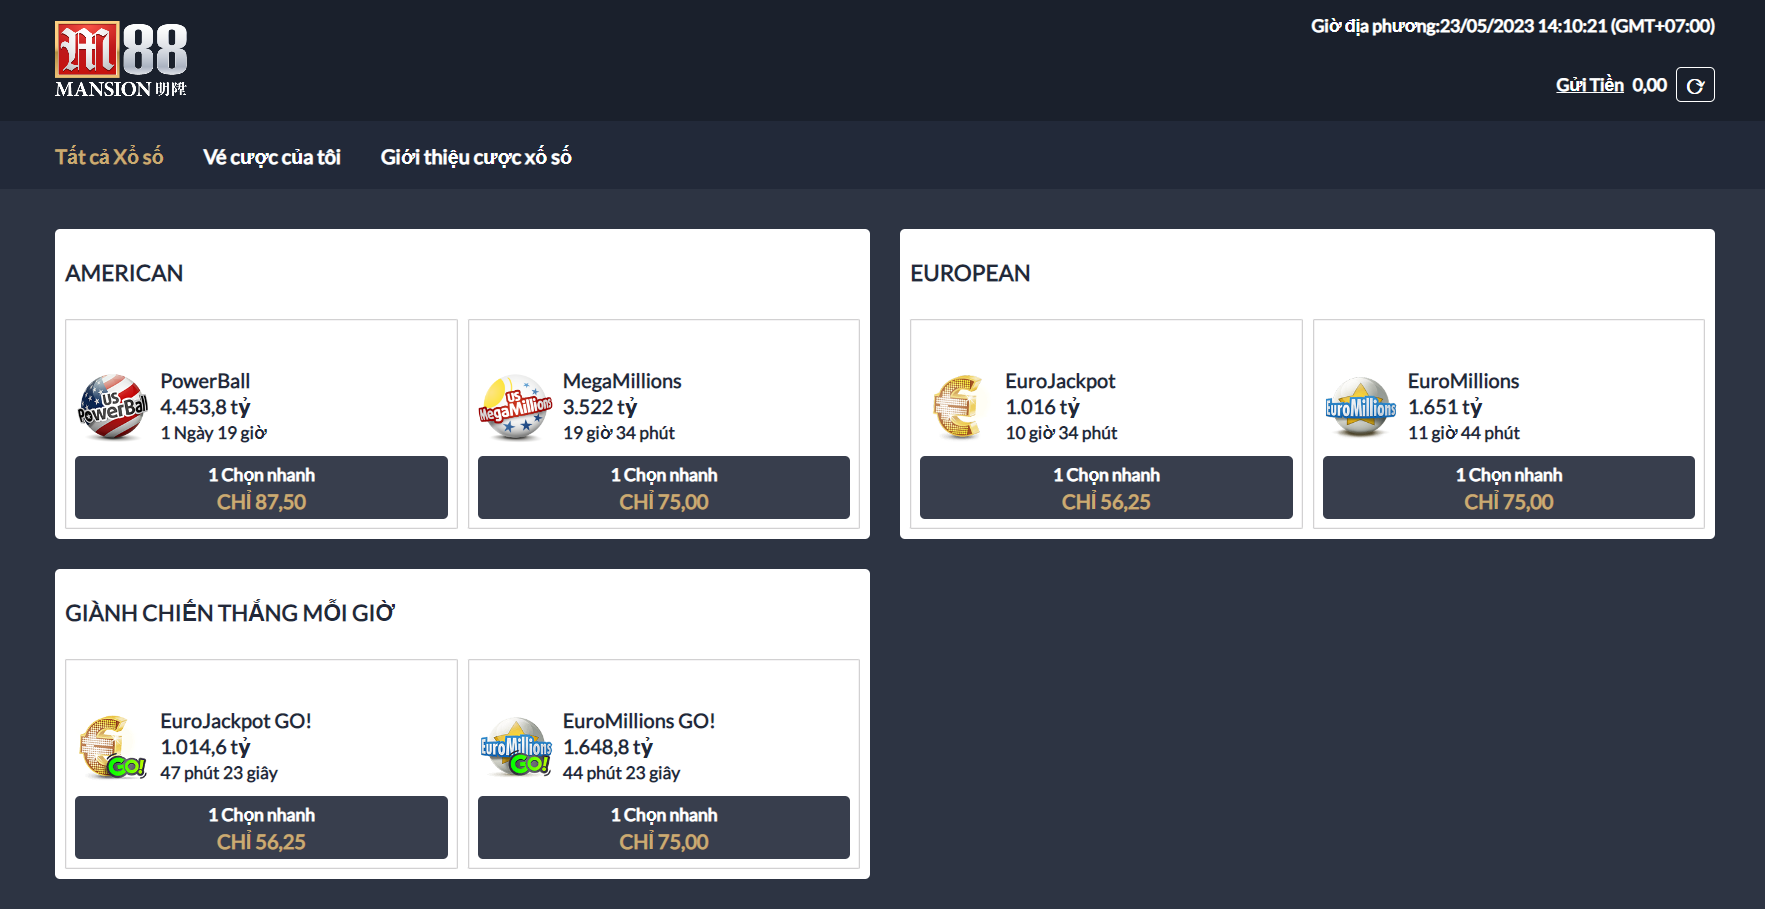Open the EuroMillions star ball icon

point(1360,407)
